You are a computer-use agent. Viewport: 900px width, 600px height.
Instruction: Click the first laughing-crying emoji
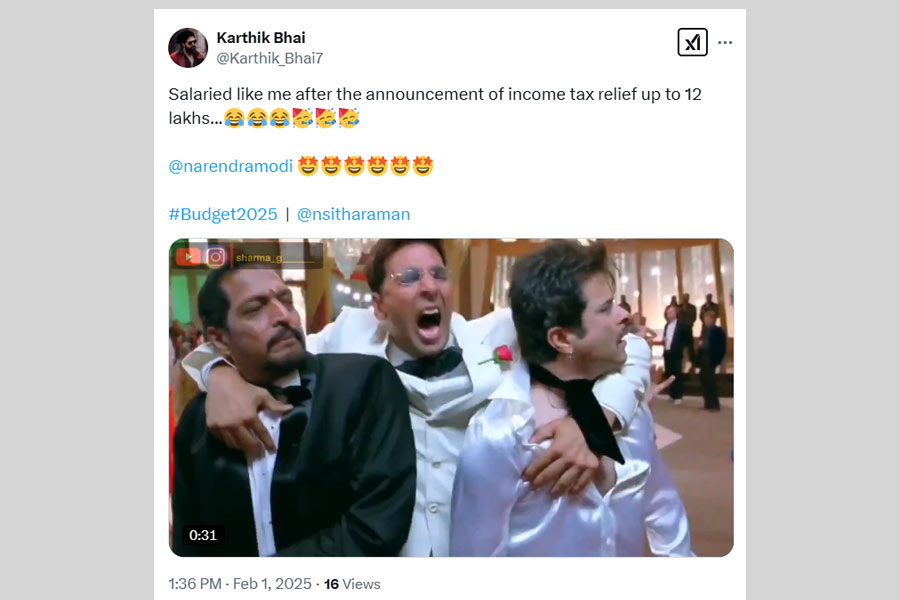234,119
